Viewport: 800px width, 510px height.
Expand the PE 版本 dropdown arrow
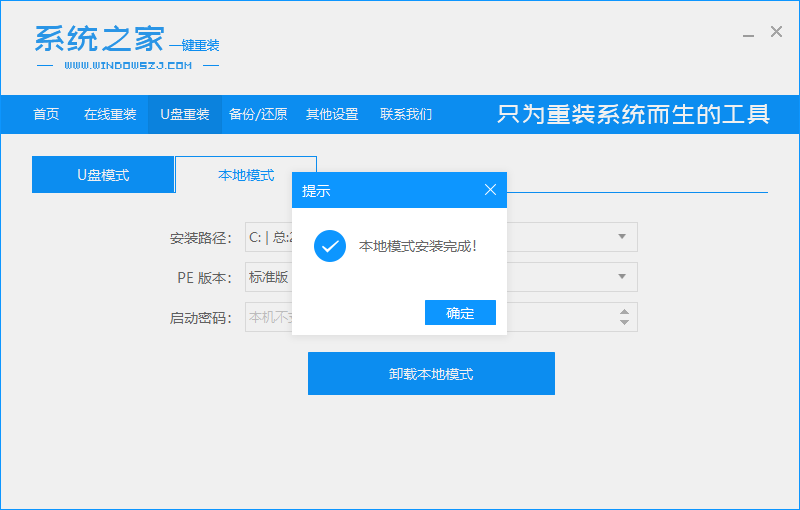click(621, 277)
